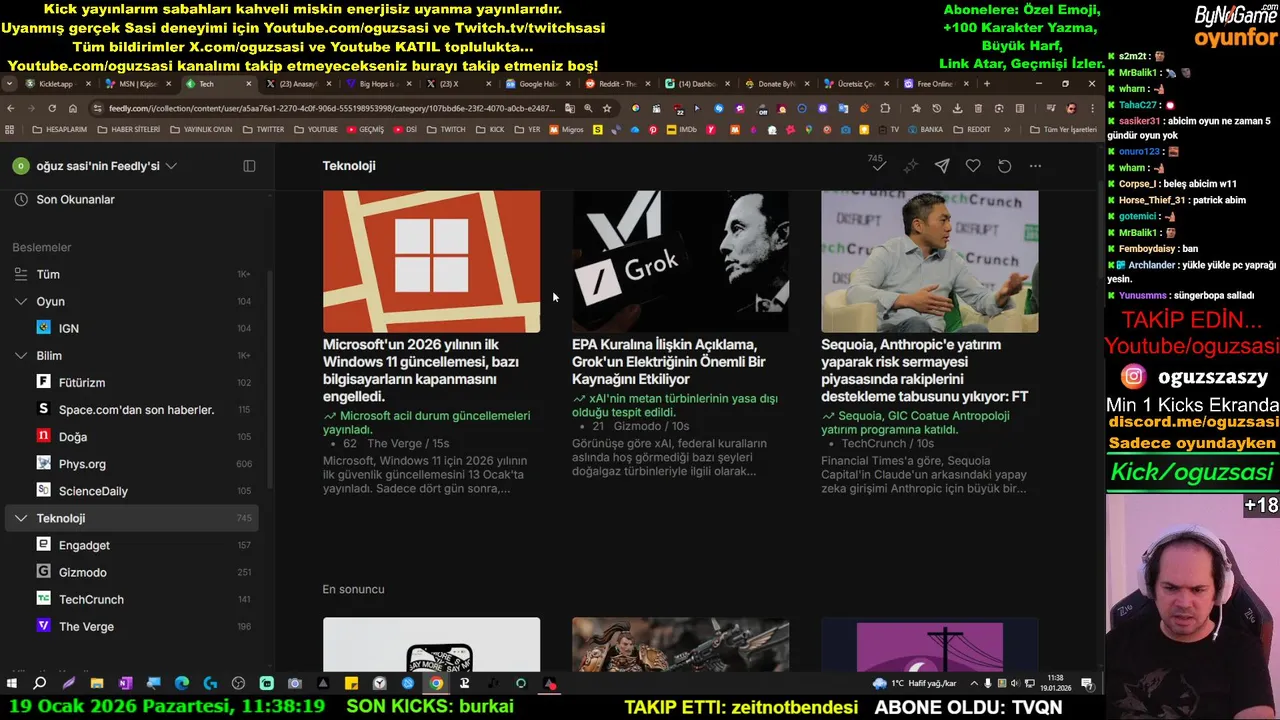Click the taskbar weather widget
This screenshot has width=1280, height=720.
point(914,683)
